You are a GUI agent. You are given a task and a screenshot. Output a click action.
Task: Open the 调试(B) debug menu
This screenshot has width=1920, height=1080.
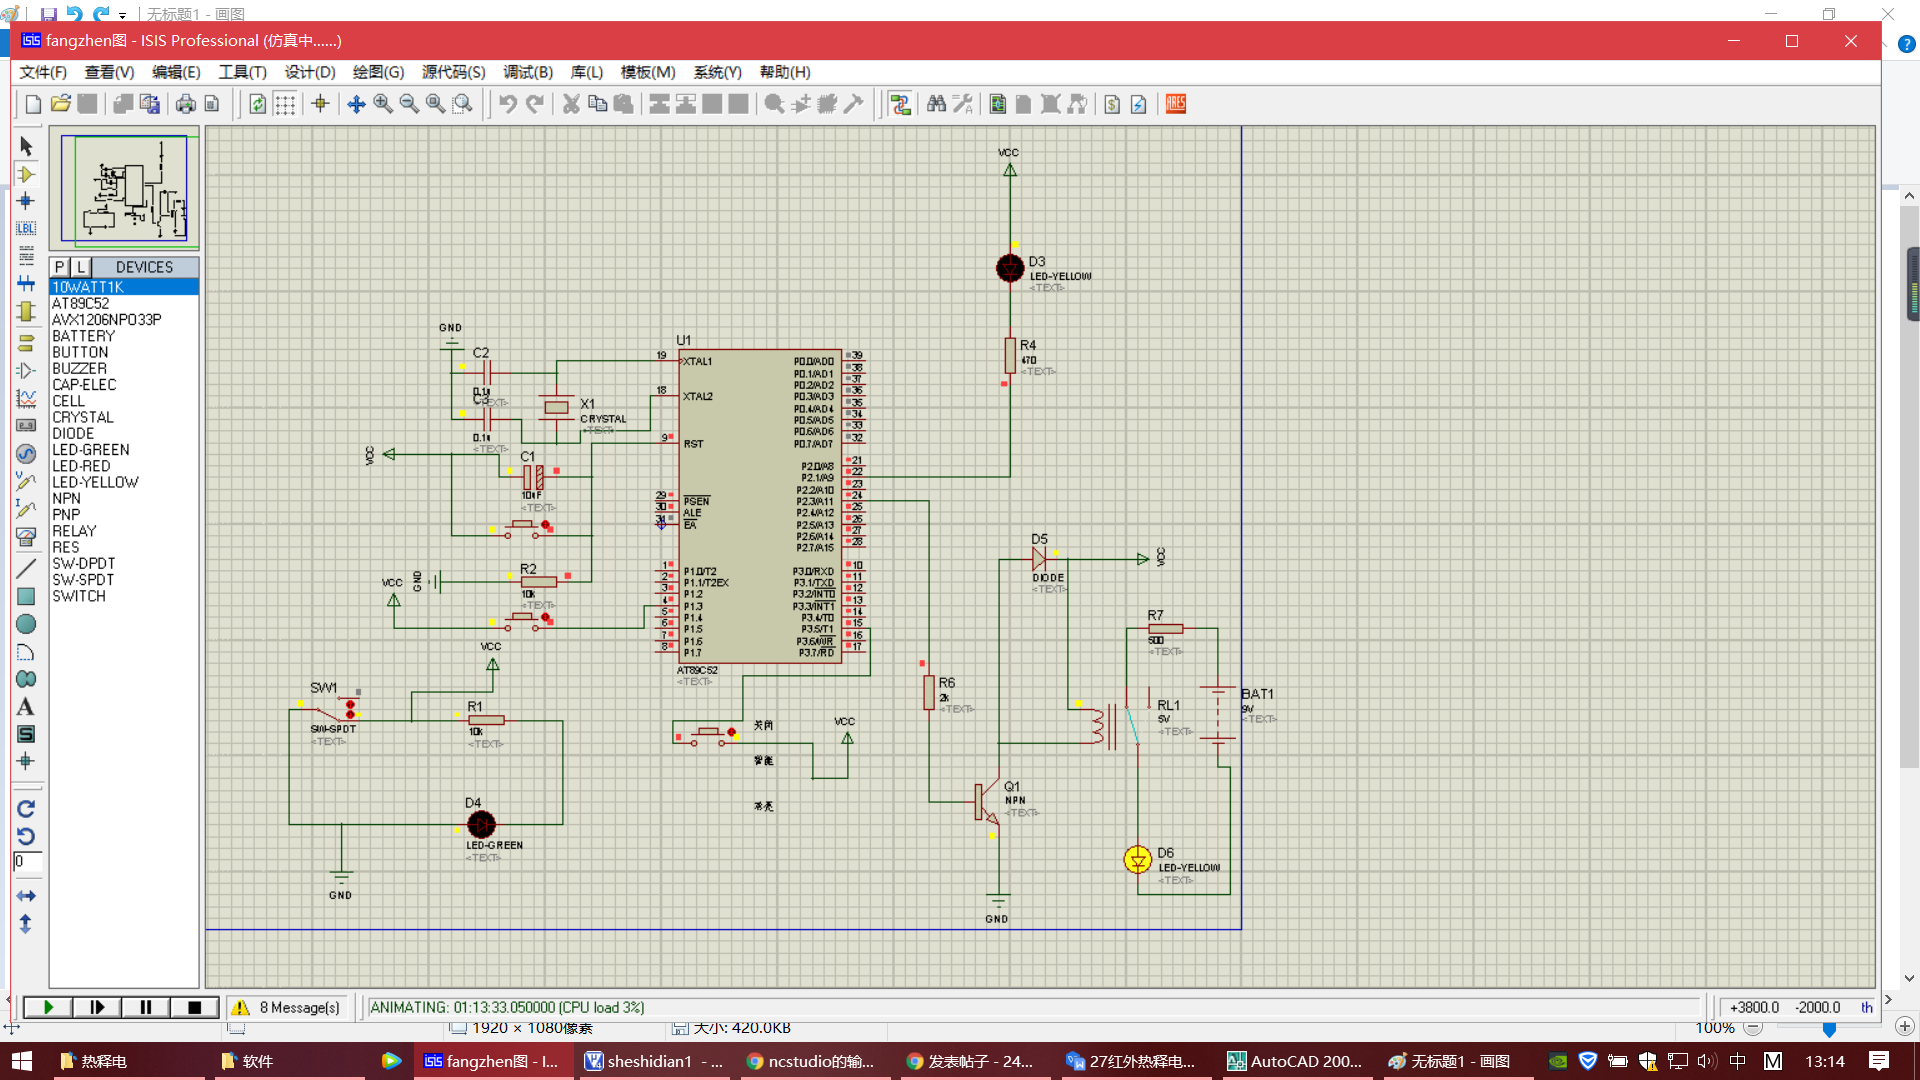pyautogui.click(x=527, y=72)
